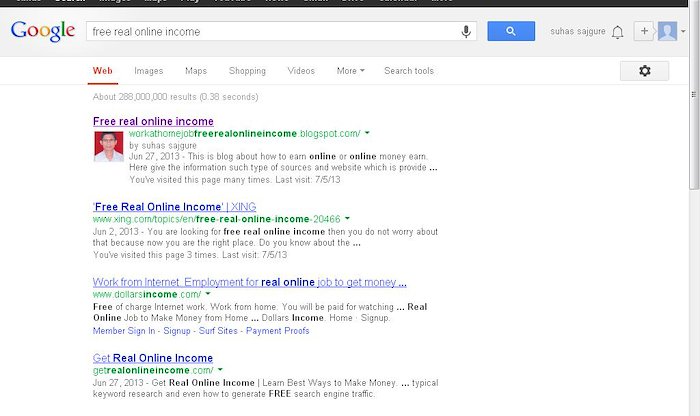The height and width of the screenshot is (416, 700).
Task: Open the Member Sign In sitelink
Action: coord(124,331)
